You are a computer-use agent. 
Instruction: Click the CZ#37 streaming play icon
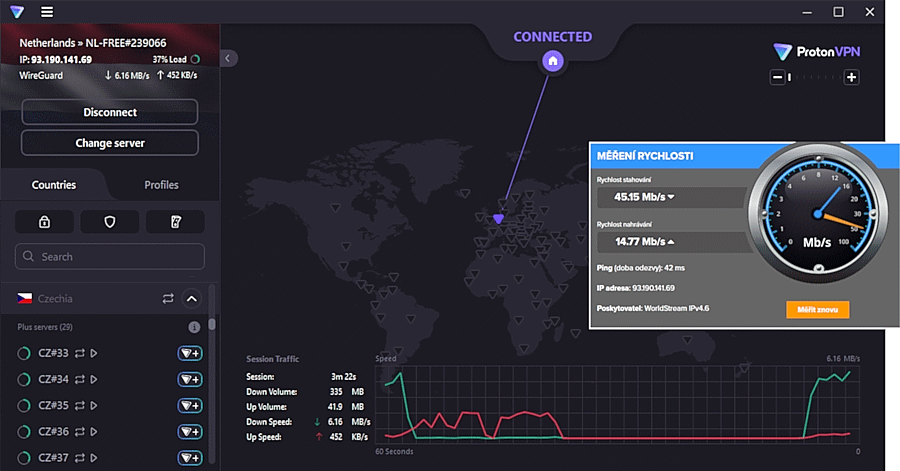(x=94, y=458)
